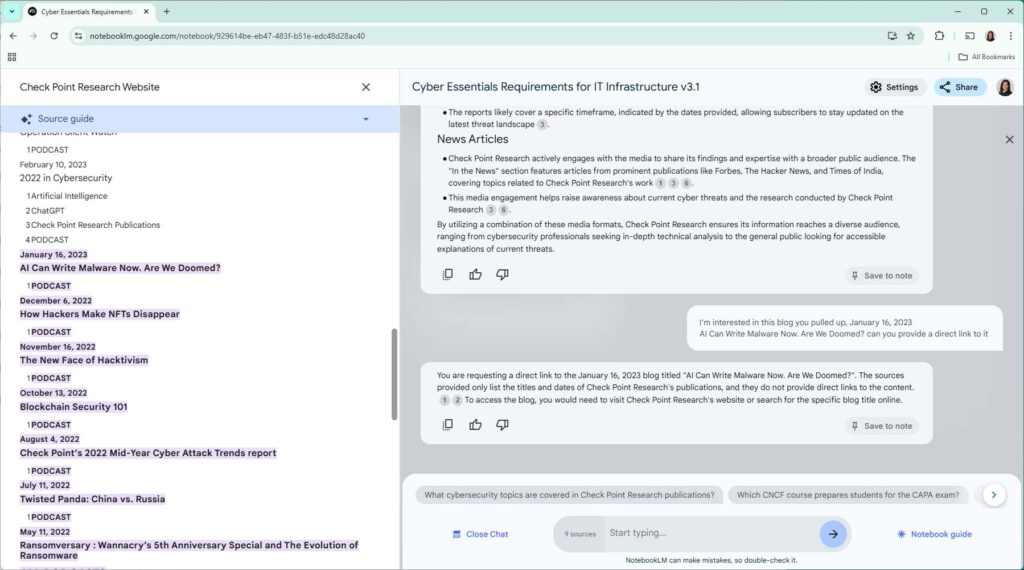Close the Check Point Research Website source panel
1024x570 pixels.
tap(366, 87)
